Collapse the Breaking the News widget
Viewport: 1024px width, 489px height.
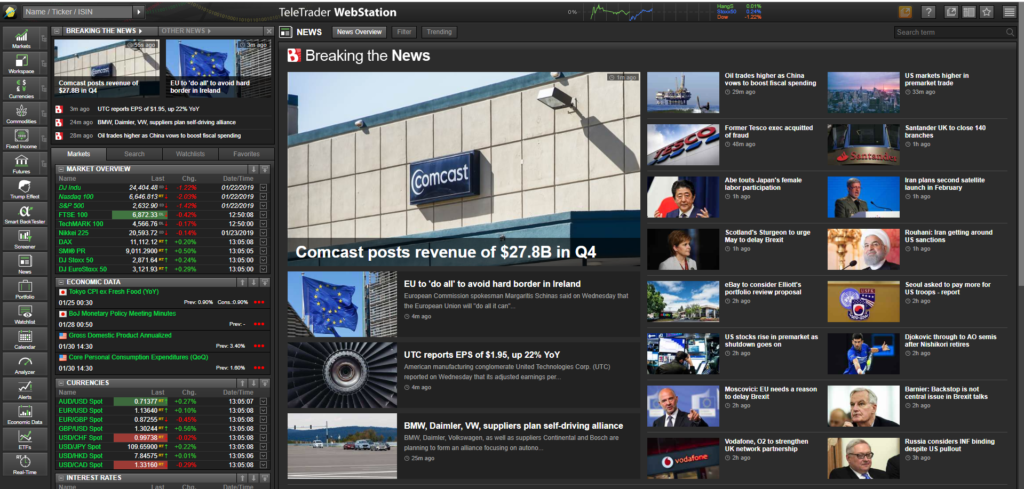pos(57,31)
